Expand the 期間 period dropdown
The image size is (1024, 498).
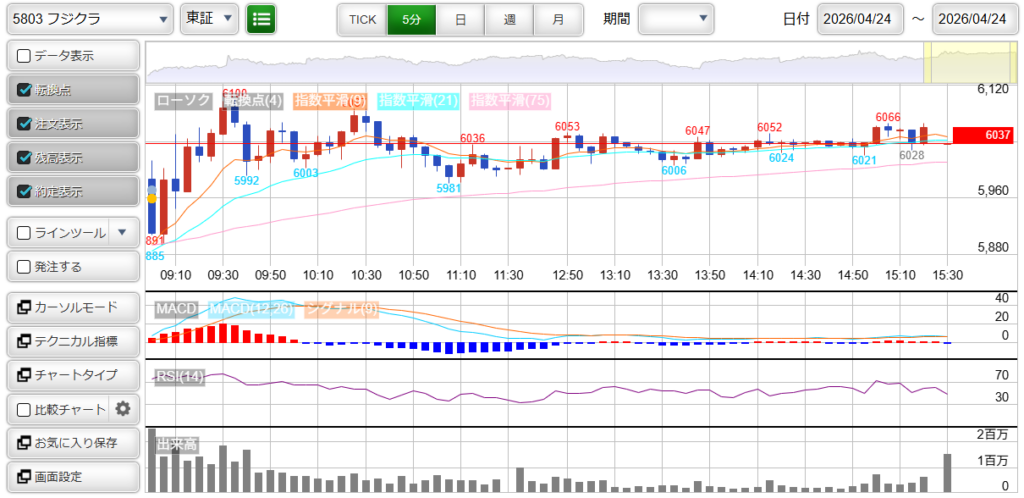point(676,18)
